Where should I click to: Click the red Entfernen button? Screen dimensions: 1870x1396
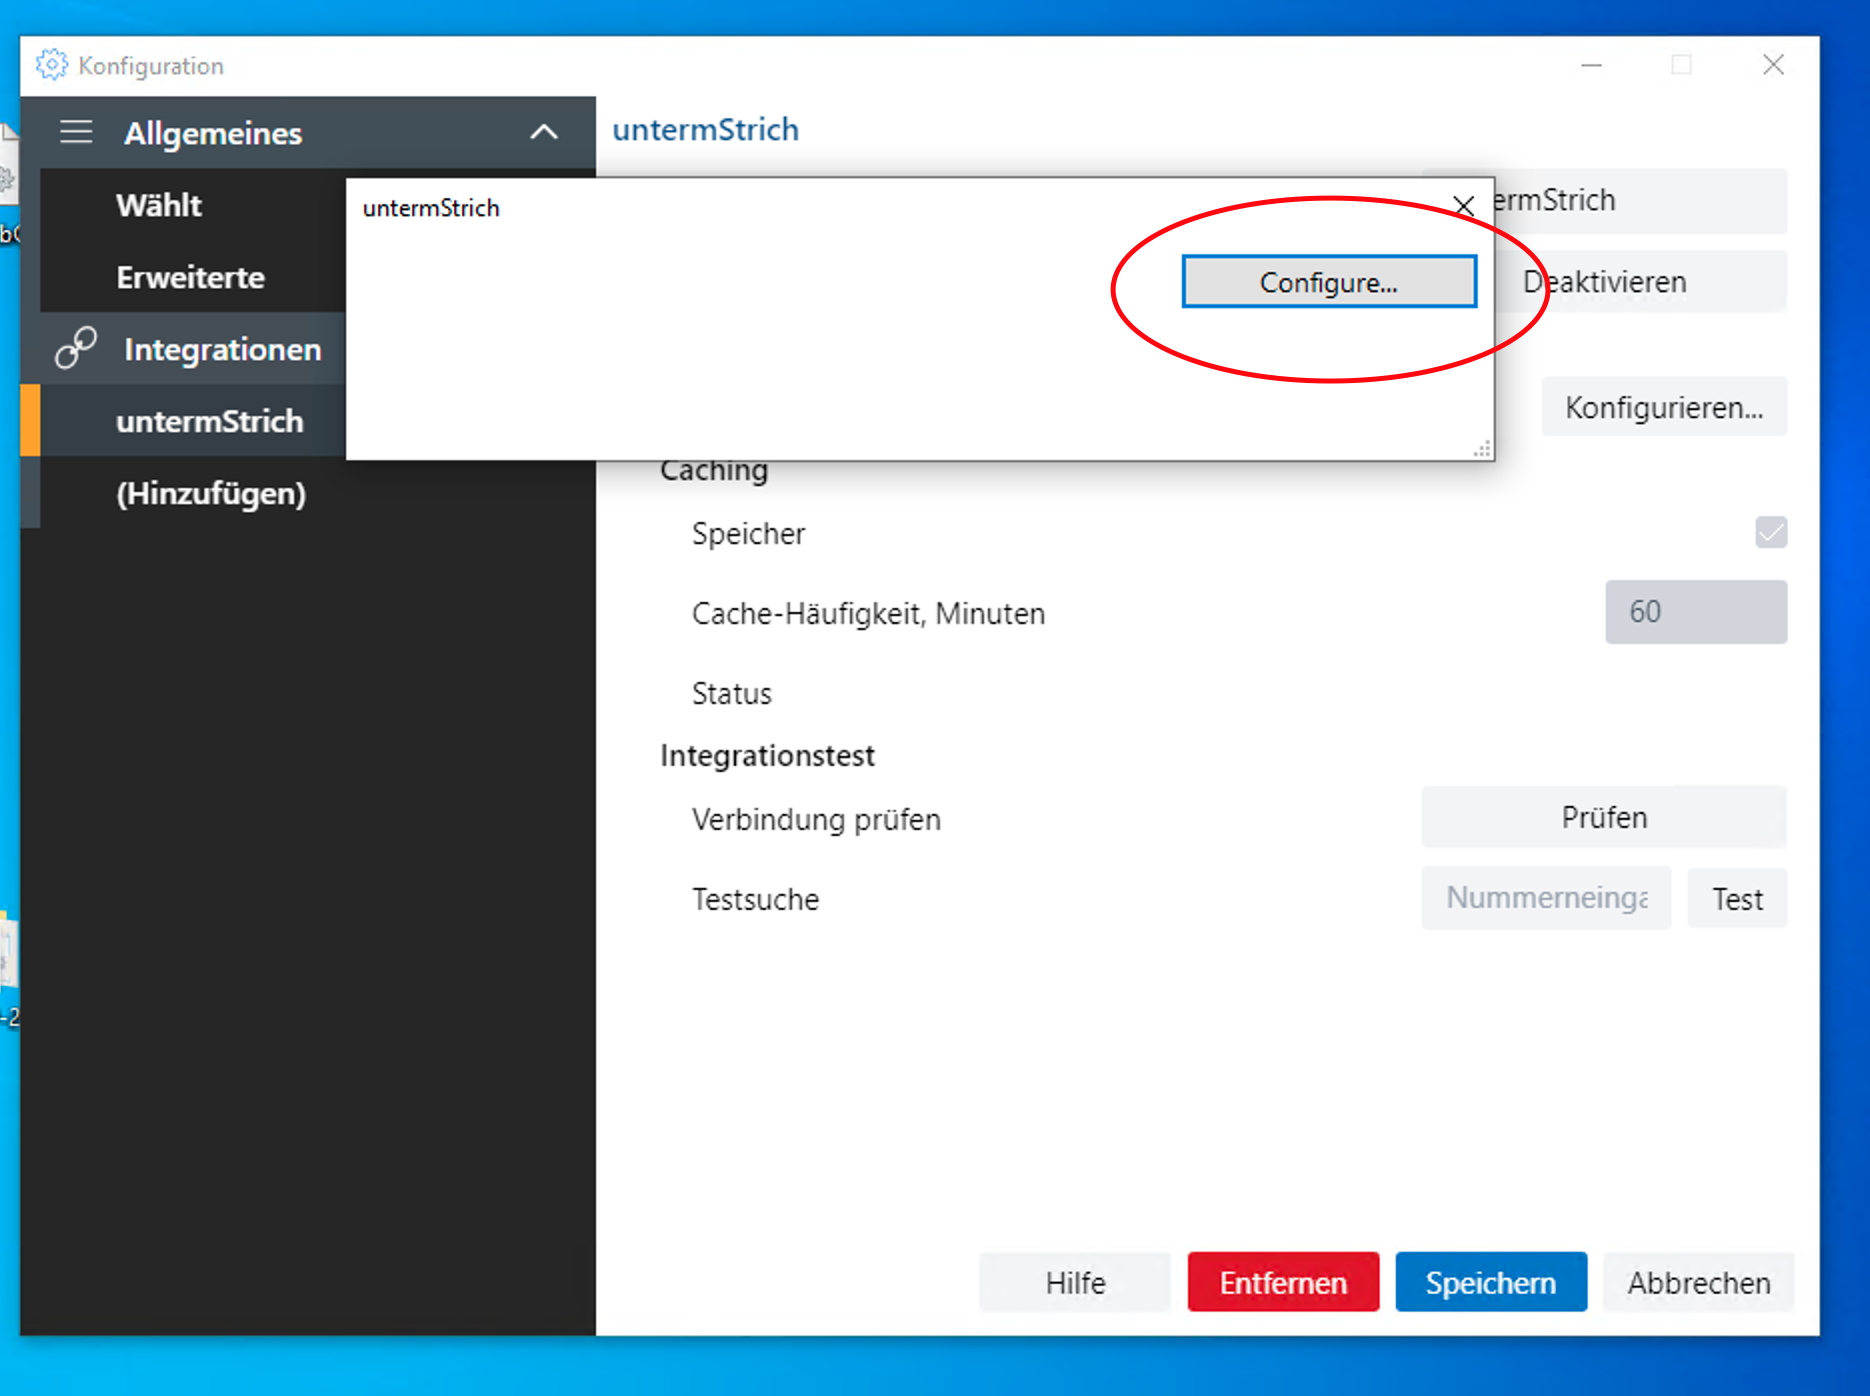click(1282, 1282)
